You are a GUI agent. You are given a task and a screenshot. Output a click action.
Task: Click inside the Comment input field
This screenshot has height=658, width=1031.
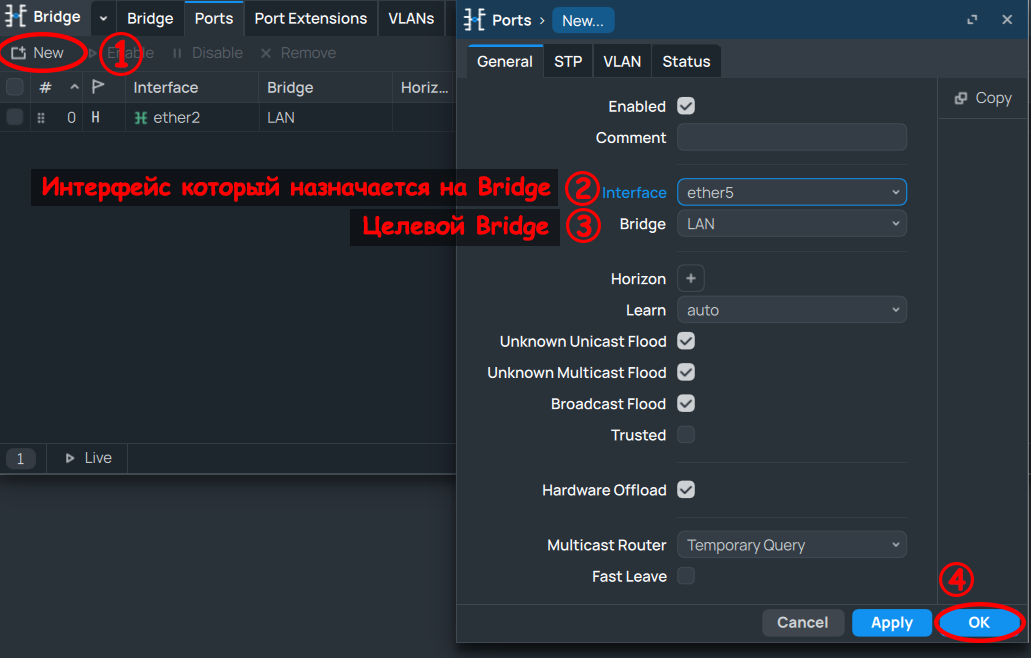(x=791, y=136)
